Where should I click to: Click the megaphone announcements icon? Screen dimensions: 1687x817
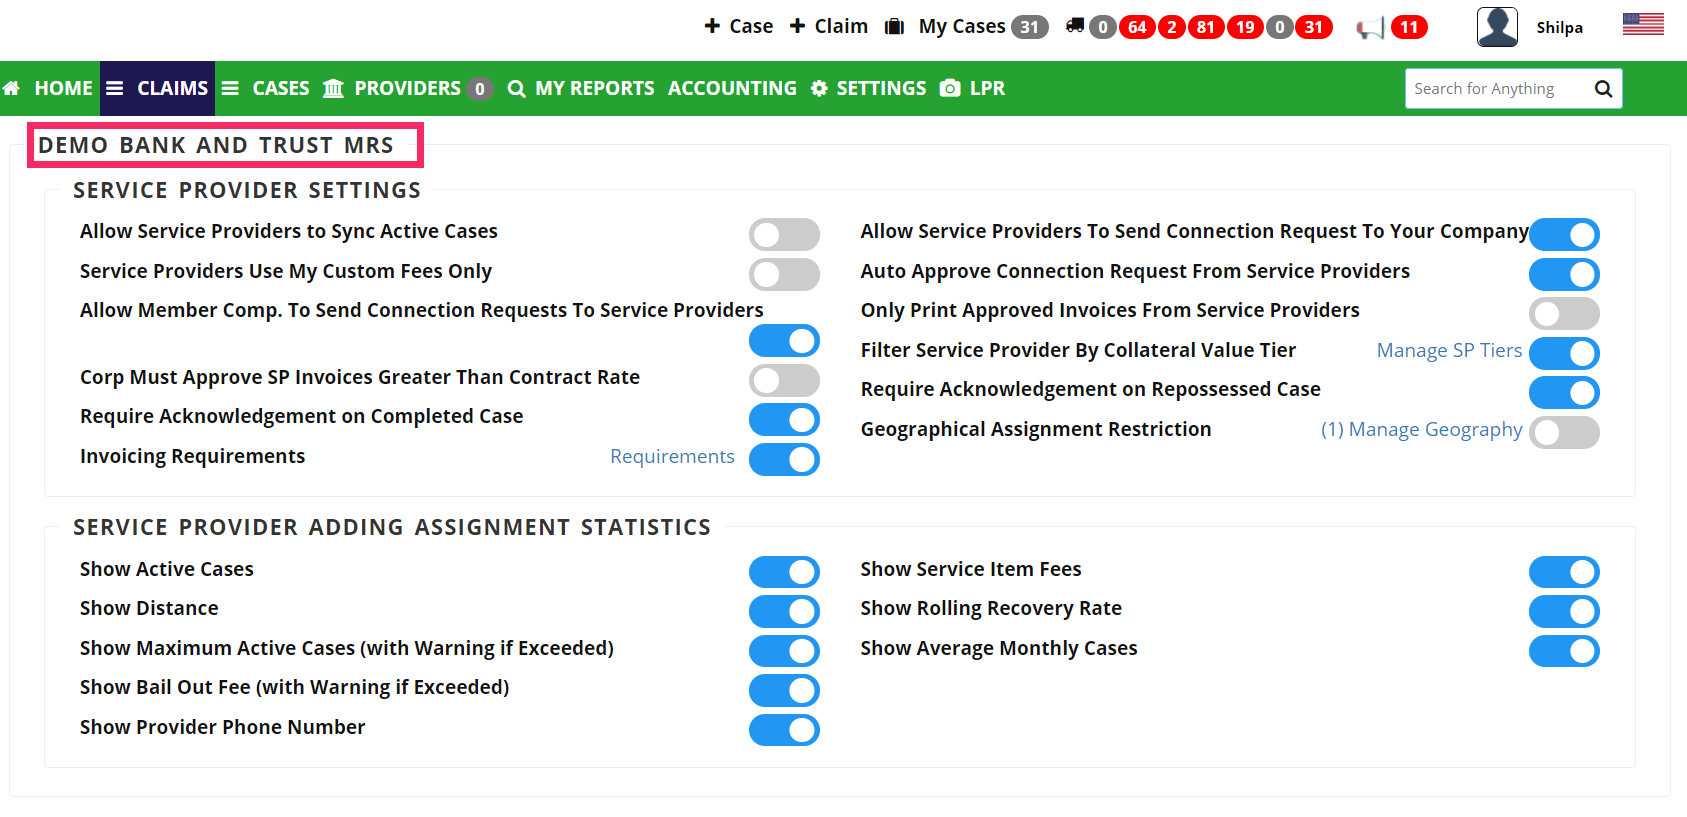click(x=1370, y=28)
